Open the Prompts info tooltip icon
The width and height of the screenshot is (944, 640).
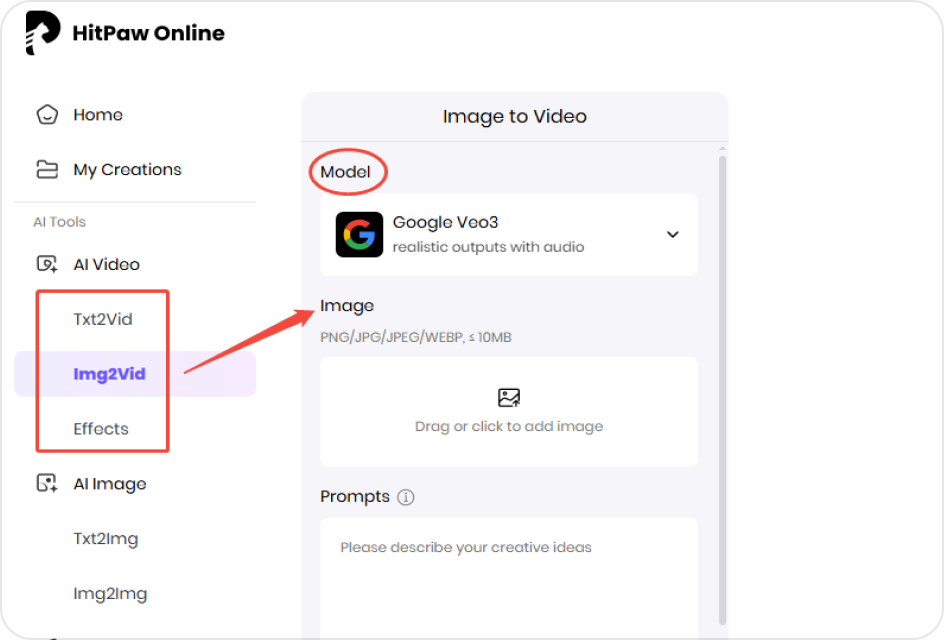[407, 497]
